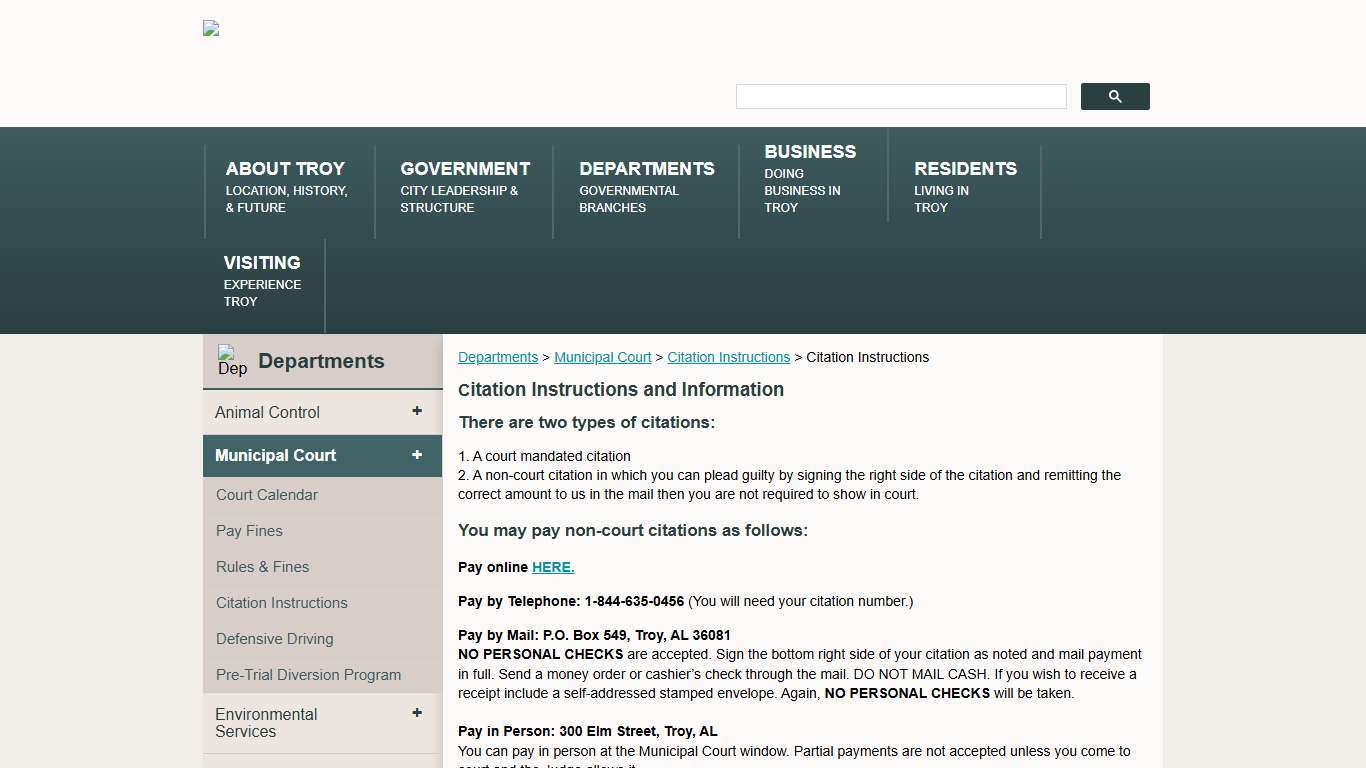Open Court Calendar in sidebar

click(x=267, y=495)
